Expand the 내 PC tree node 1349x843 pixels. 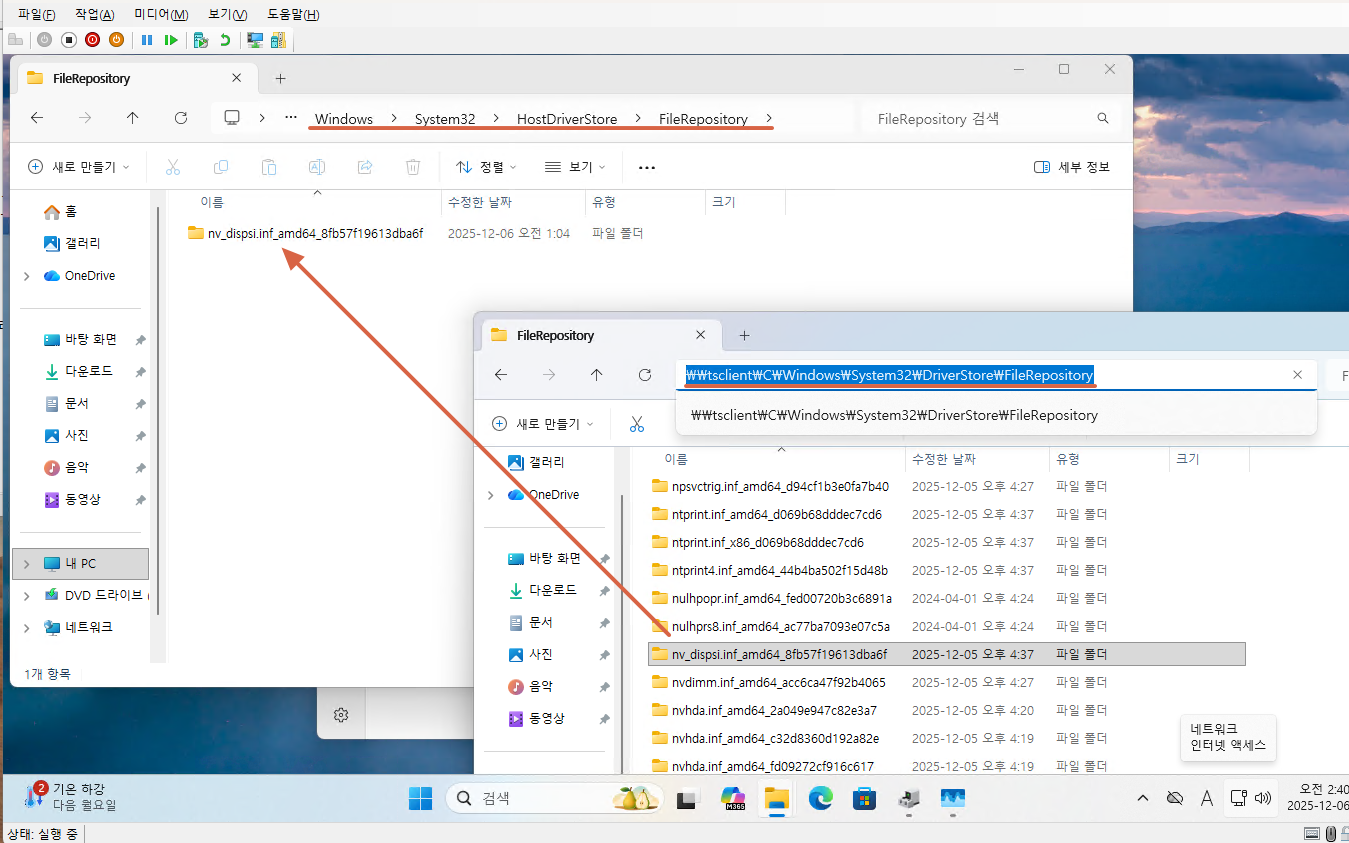point(27,564)
